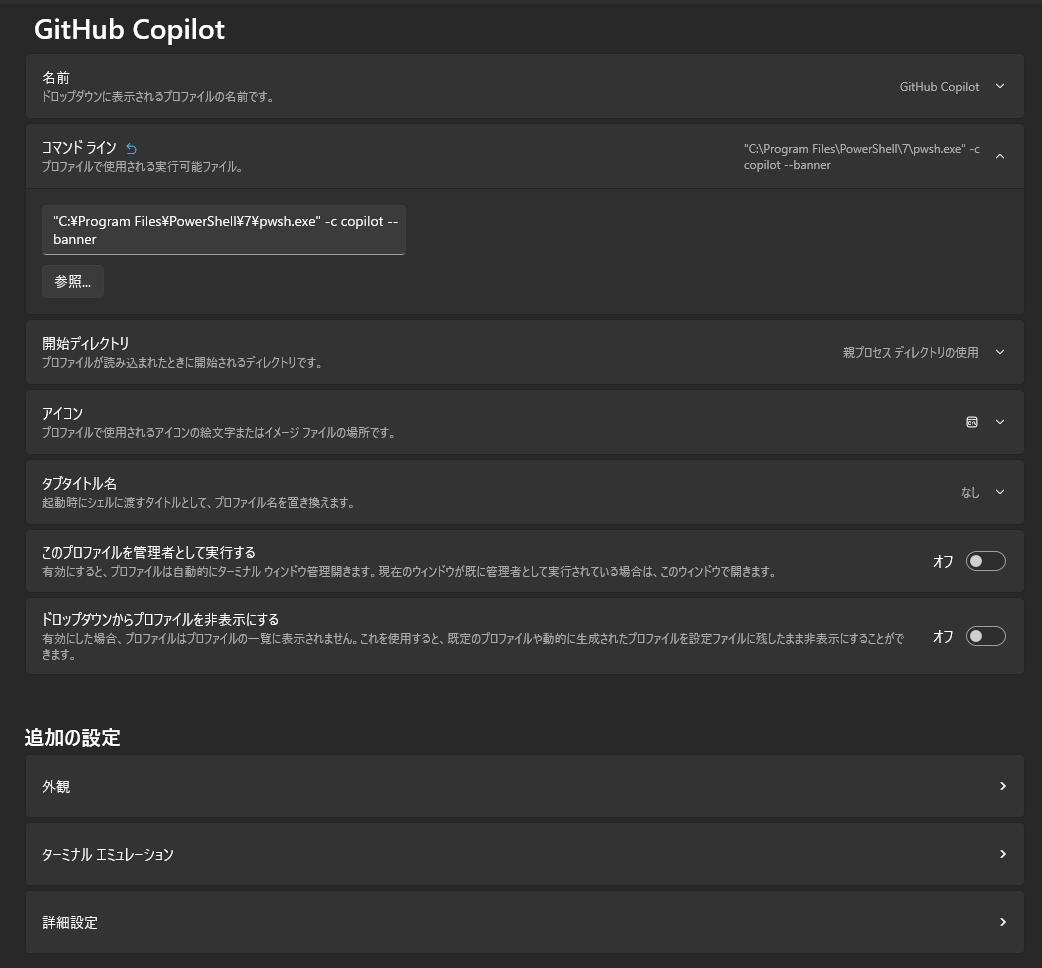Click the right arrow chevron on 詳細設定
This screenshot has width=1042, height=968.
[1002, 922]
